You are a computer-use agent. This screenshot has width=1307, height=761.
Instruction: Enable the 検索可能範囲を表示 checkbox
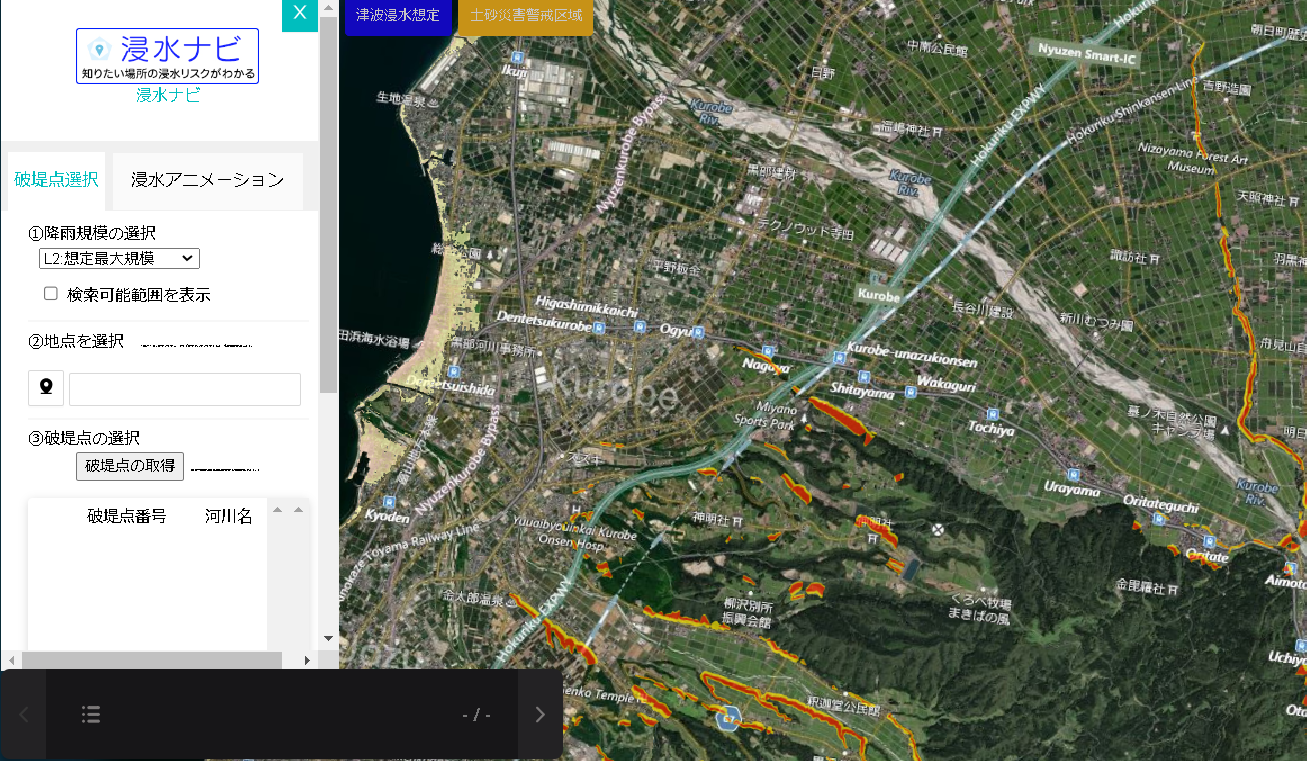click(51, 294)
